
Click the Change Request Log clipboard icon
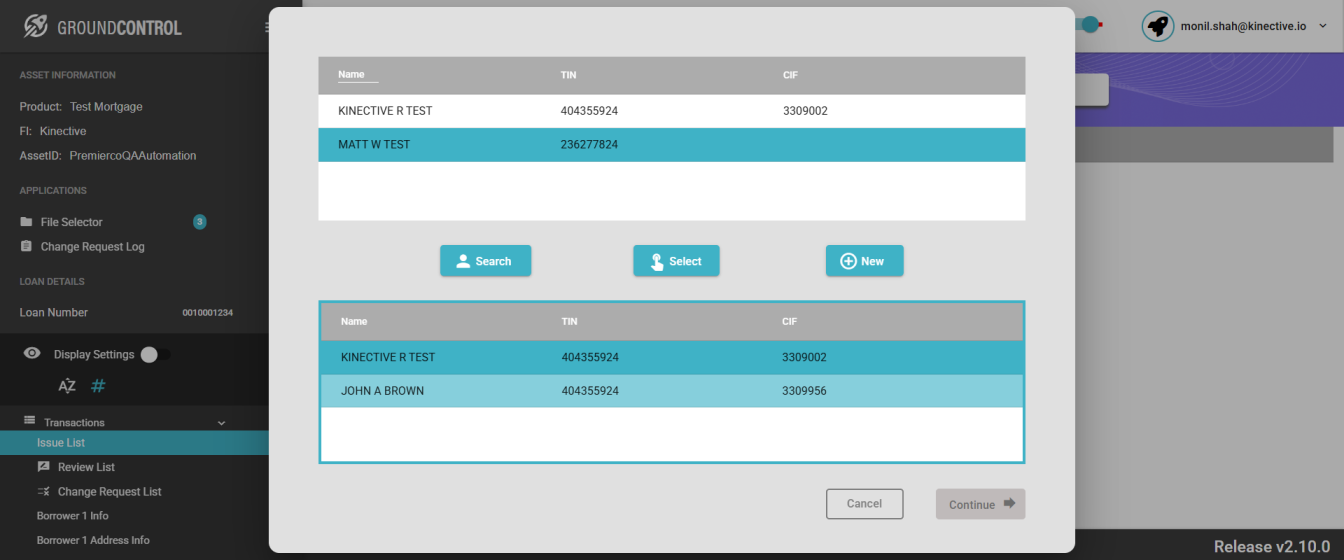tap(27, 246)
